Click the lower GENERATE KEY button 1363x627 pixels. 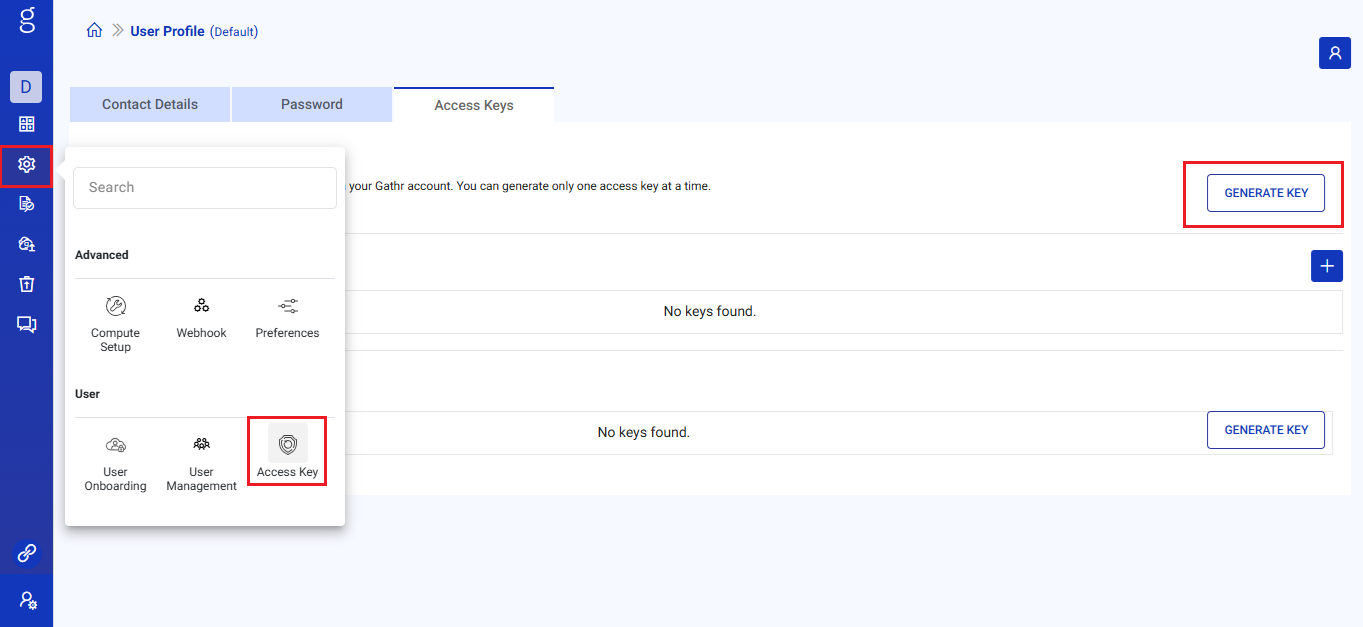pyautogui.click(x=1265, y=429)
